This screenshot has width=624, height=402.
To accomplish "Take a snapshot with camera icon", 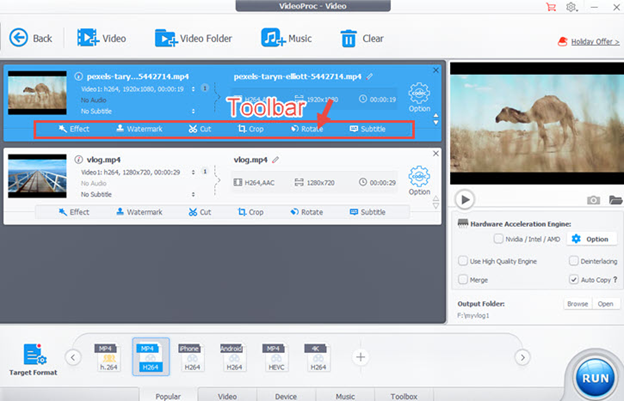I will click(x=593, y=200).
